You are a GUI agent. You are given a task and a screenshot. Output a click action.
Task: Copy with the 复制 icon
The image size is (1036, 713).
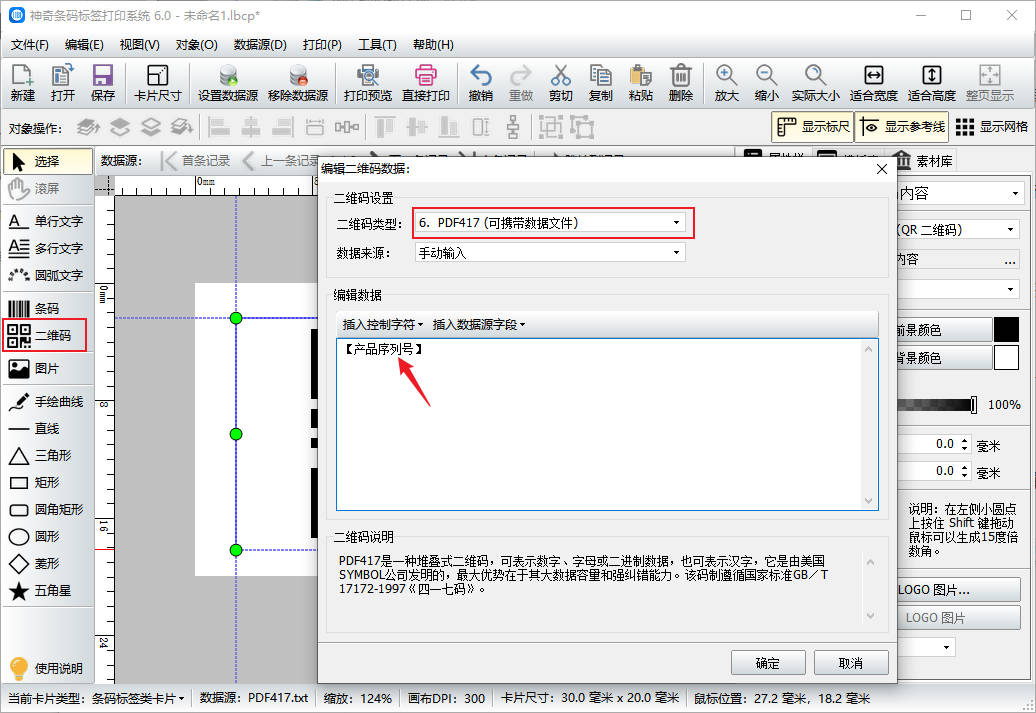pyautogui.click(x=601, y=83)
